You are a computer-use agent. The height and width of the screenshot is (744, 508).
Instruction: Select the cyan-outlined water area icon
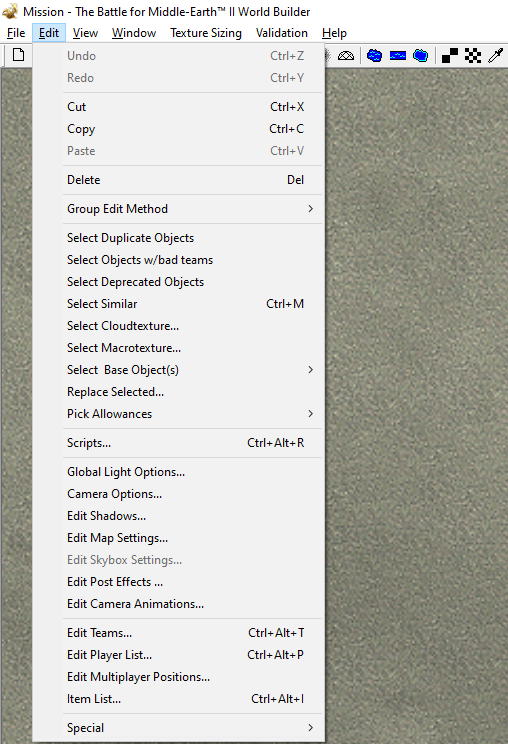(420, 56)
